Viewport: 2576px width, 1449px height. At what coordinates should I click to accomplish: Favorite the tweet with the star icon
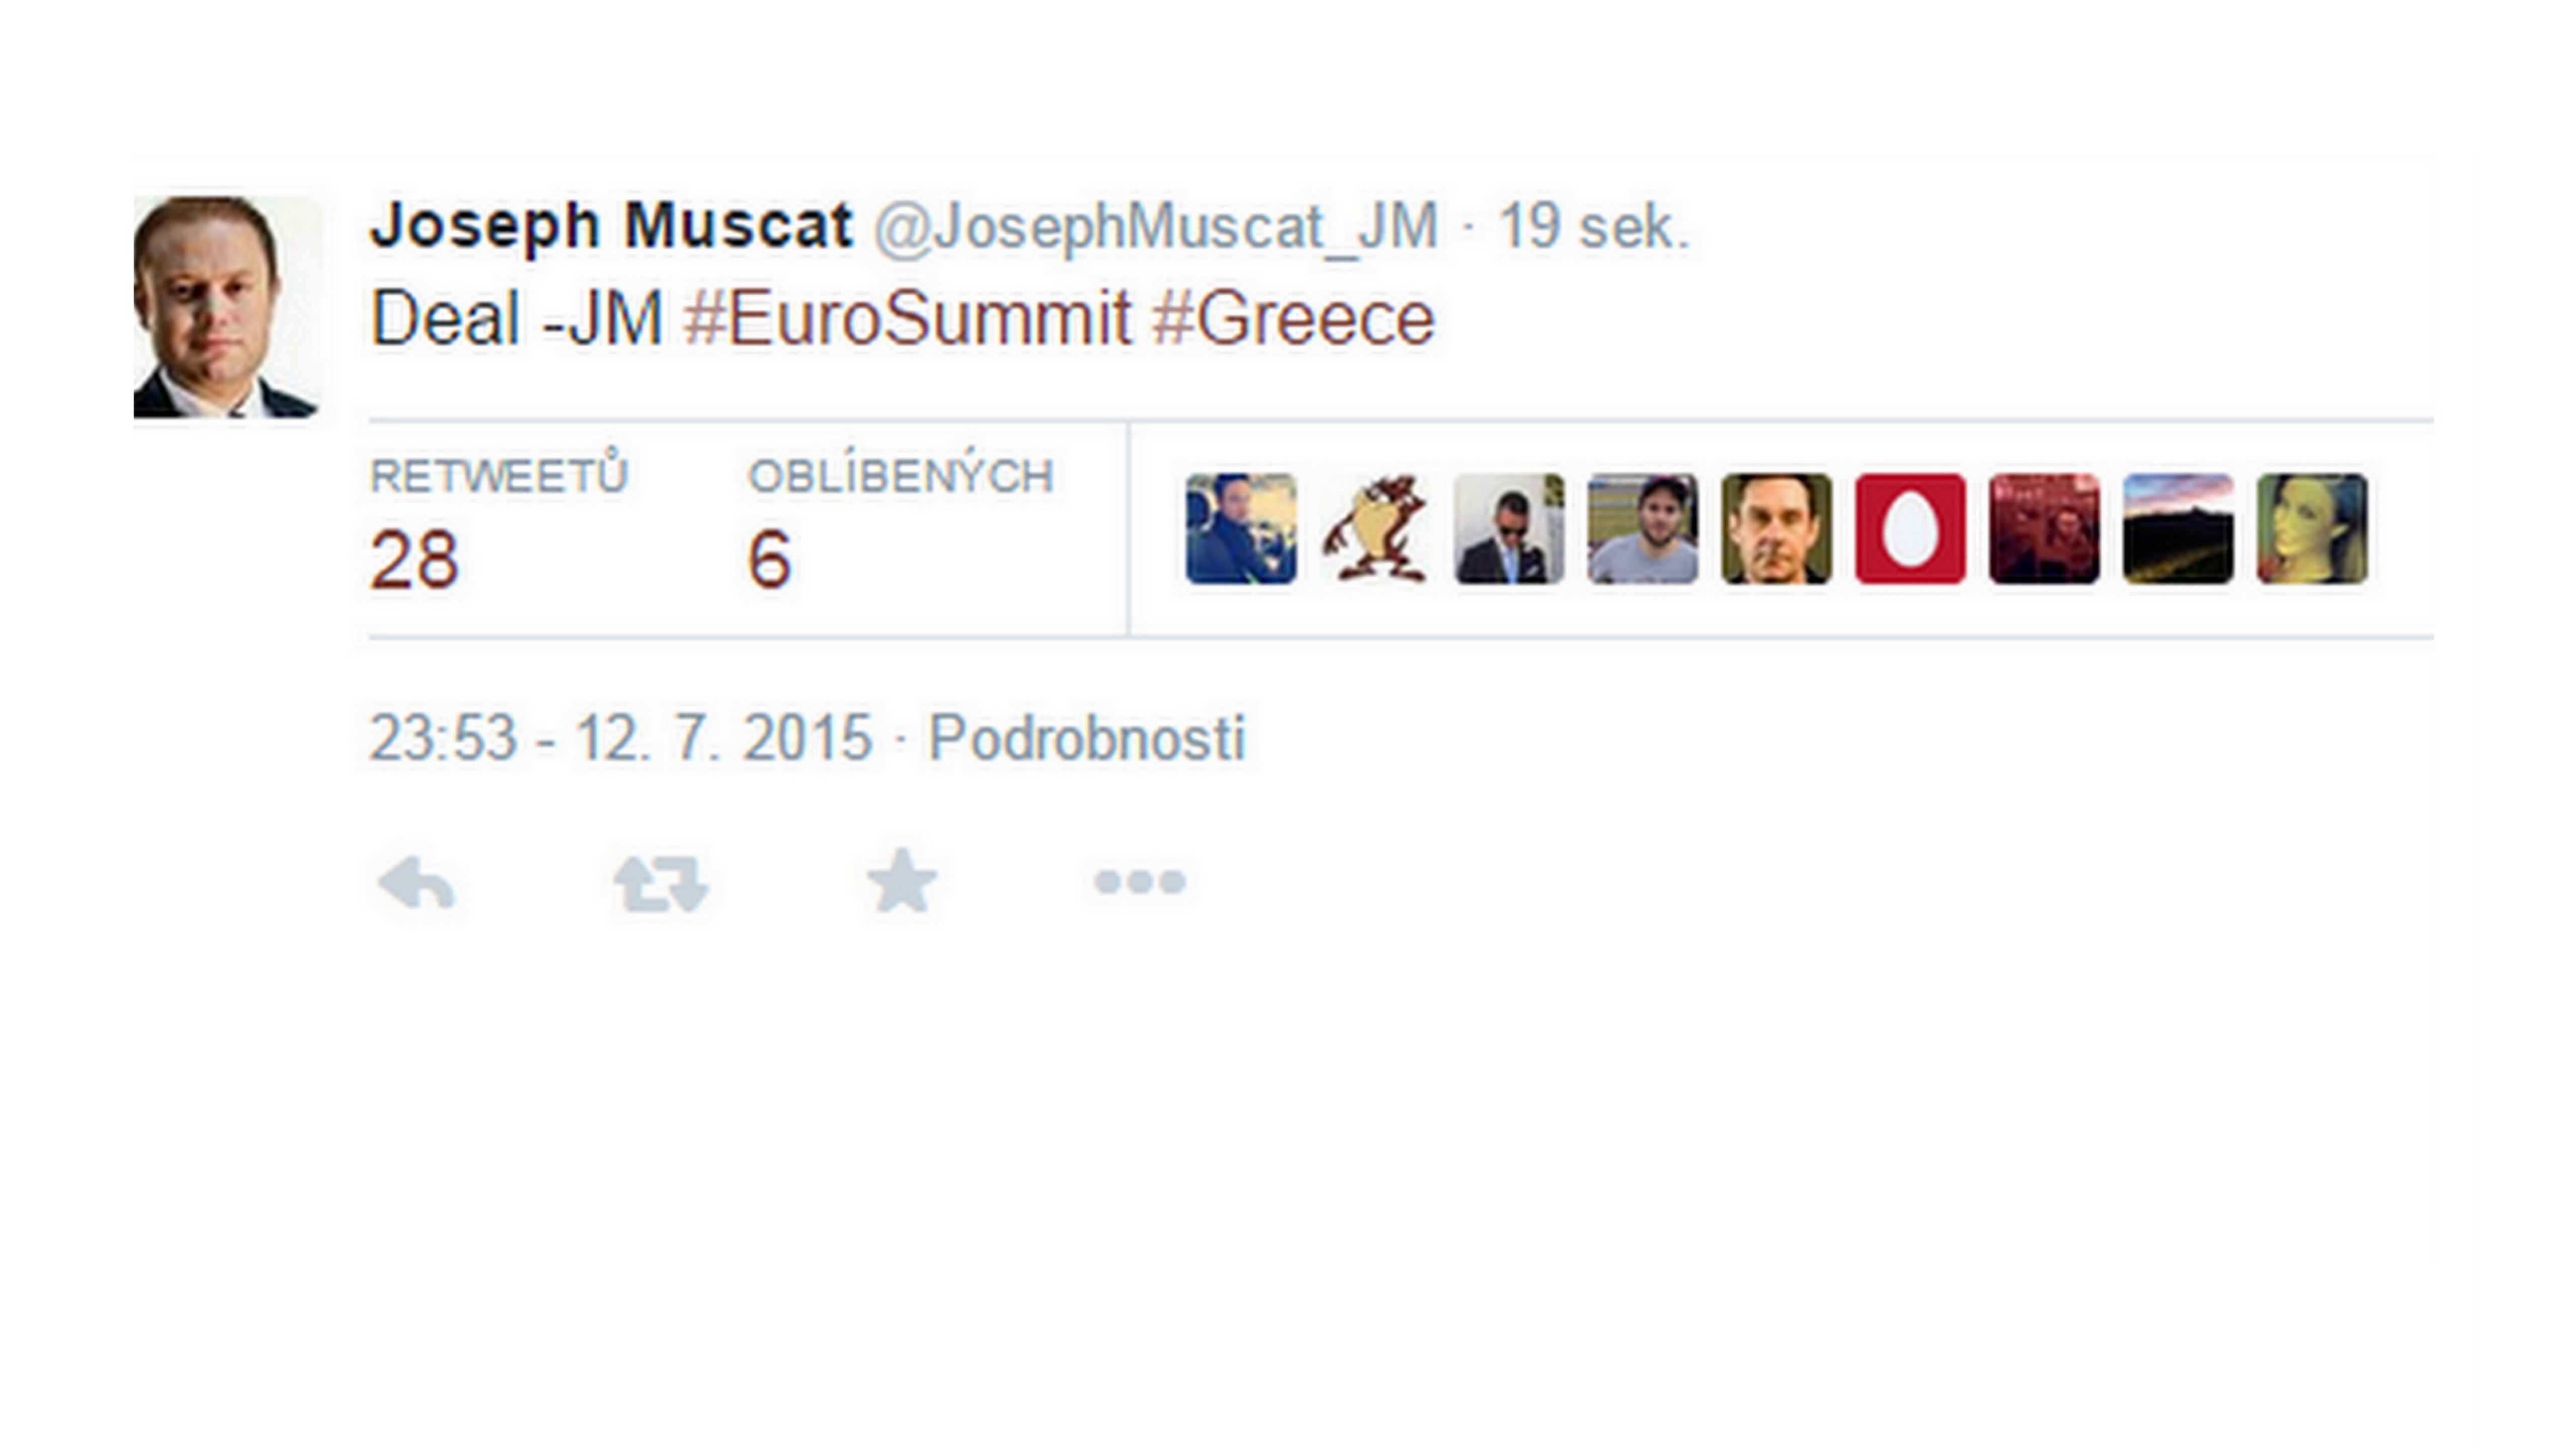point(902,881)
